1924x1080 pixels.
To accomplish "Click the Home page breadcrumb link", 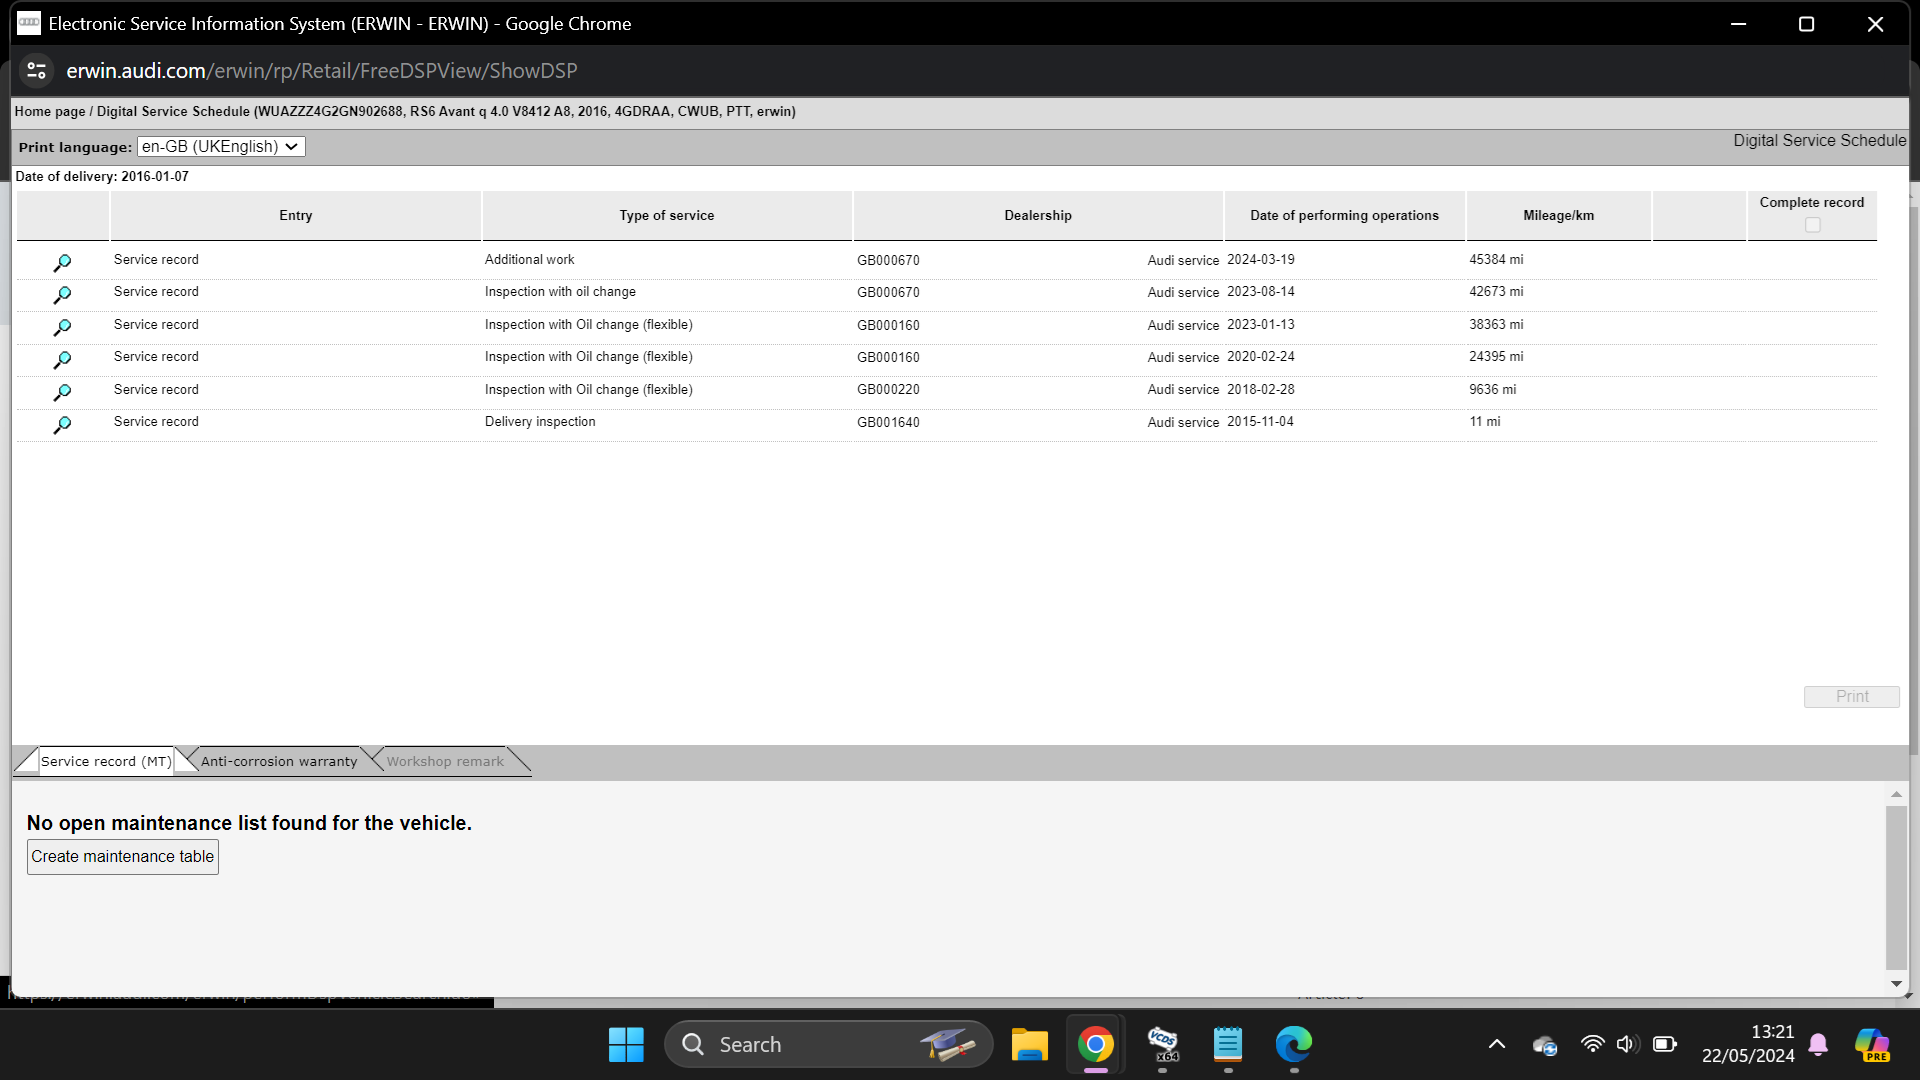I will pyautogui.click(x=50, y=111).
